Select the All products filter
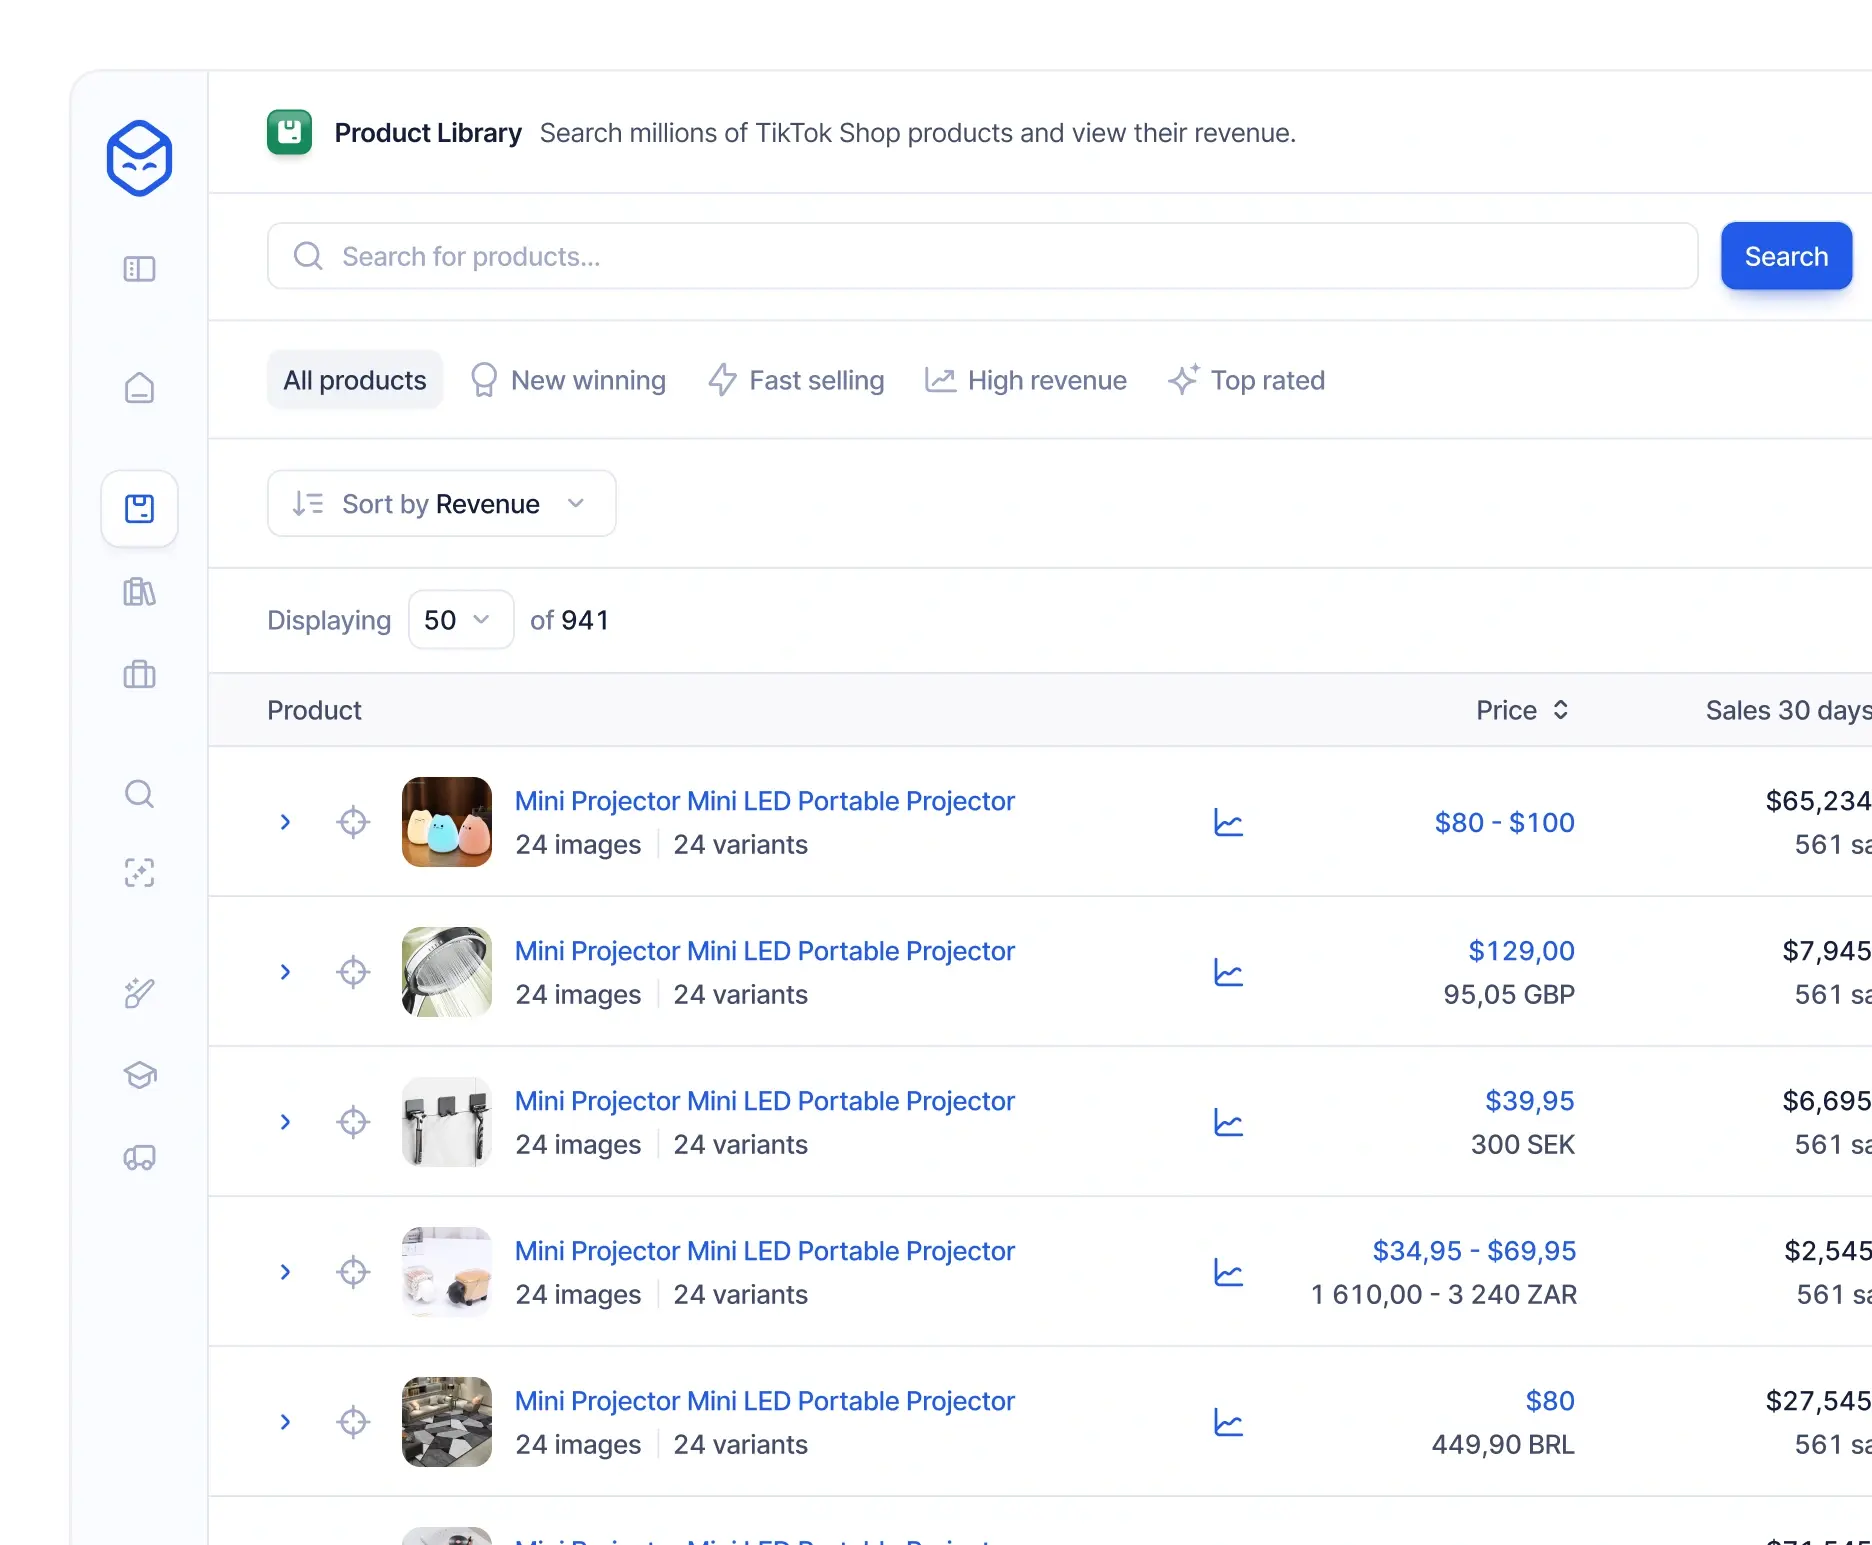The image size is (1872, 1545). [x=354, y=380]
